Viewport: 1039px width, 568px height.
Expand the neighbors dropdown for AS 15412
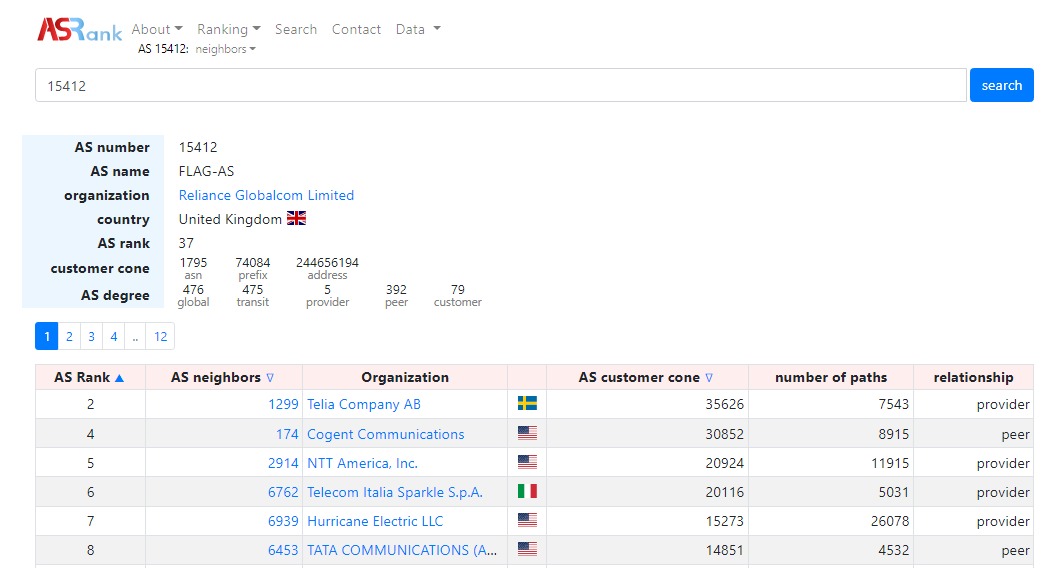[225, 49]
